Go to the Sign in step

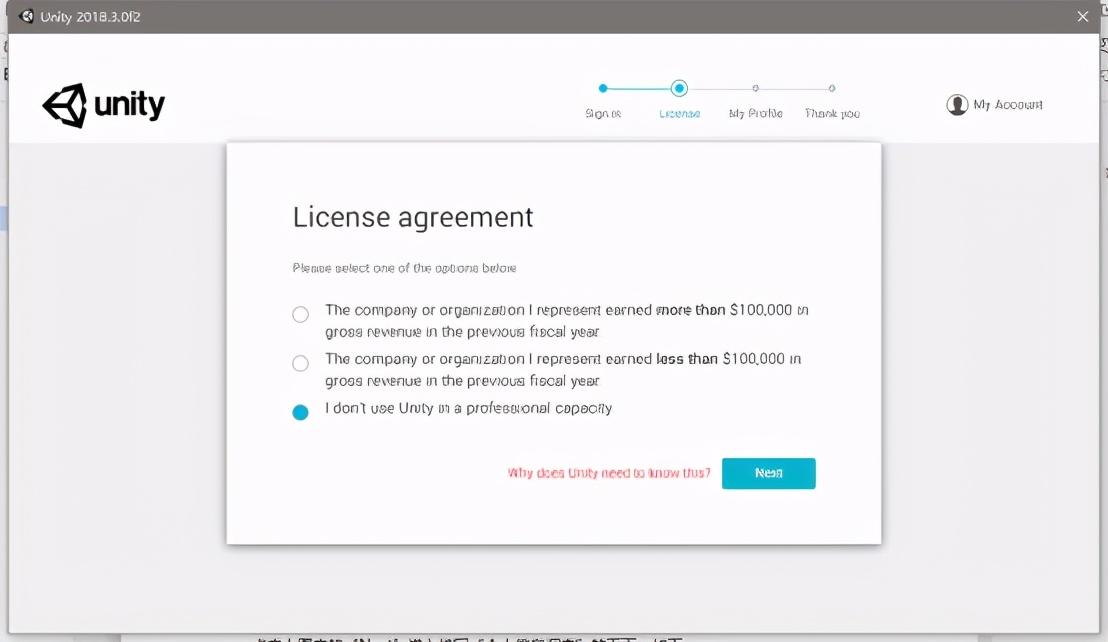[x=603, y=114]
